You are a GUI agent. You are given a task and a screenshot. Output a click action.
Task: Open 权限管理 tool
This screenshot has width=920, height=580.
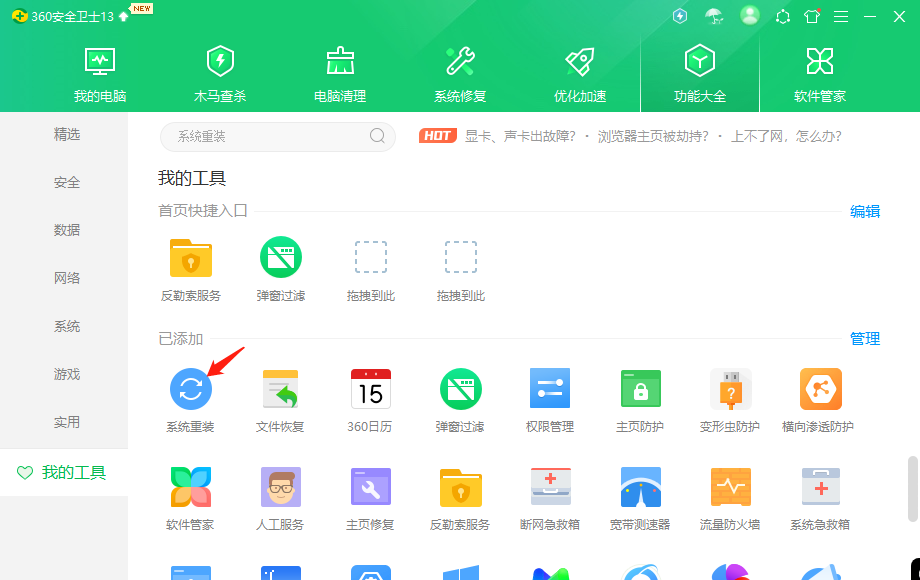click(549, 389)
